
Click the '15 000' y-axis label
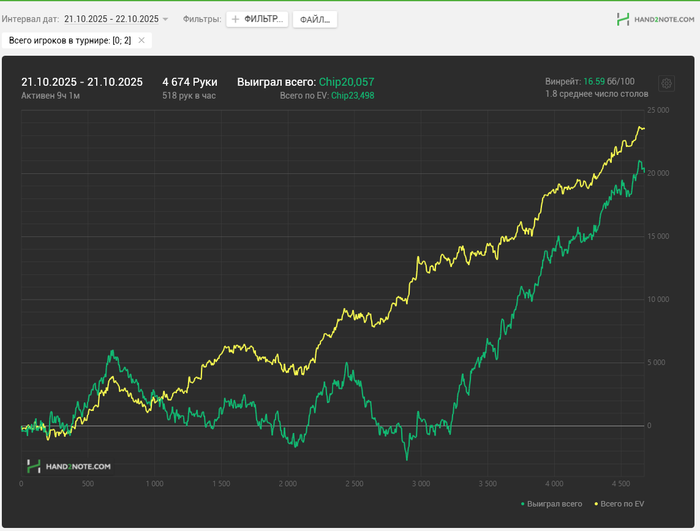pos(658,236)
